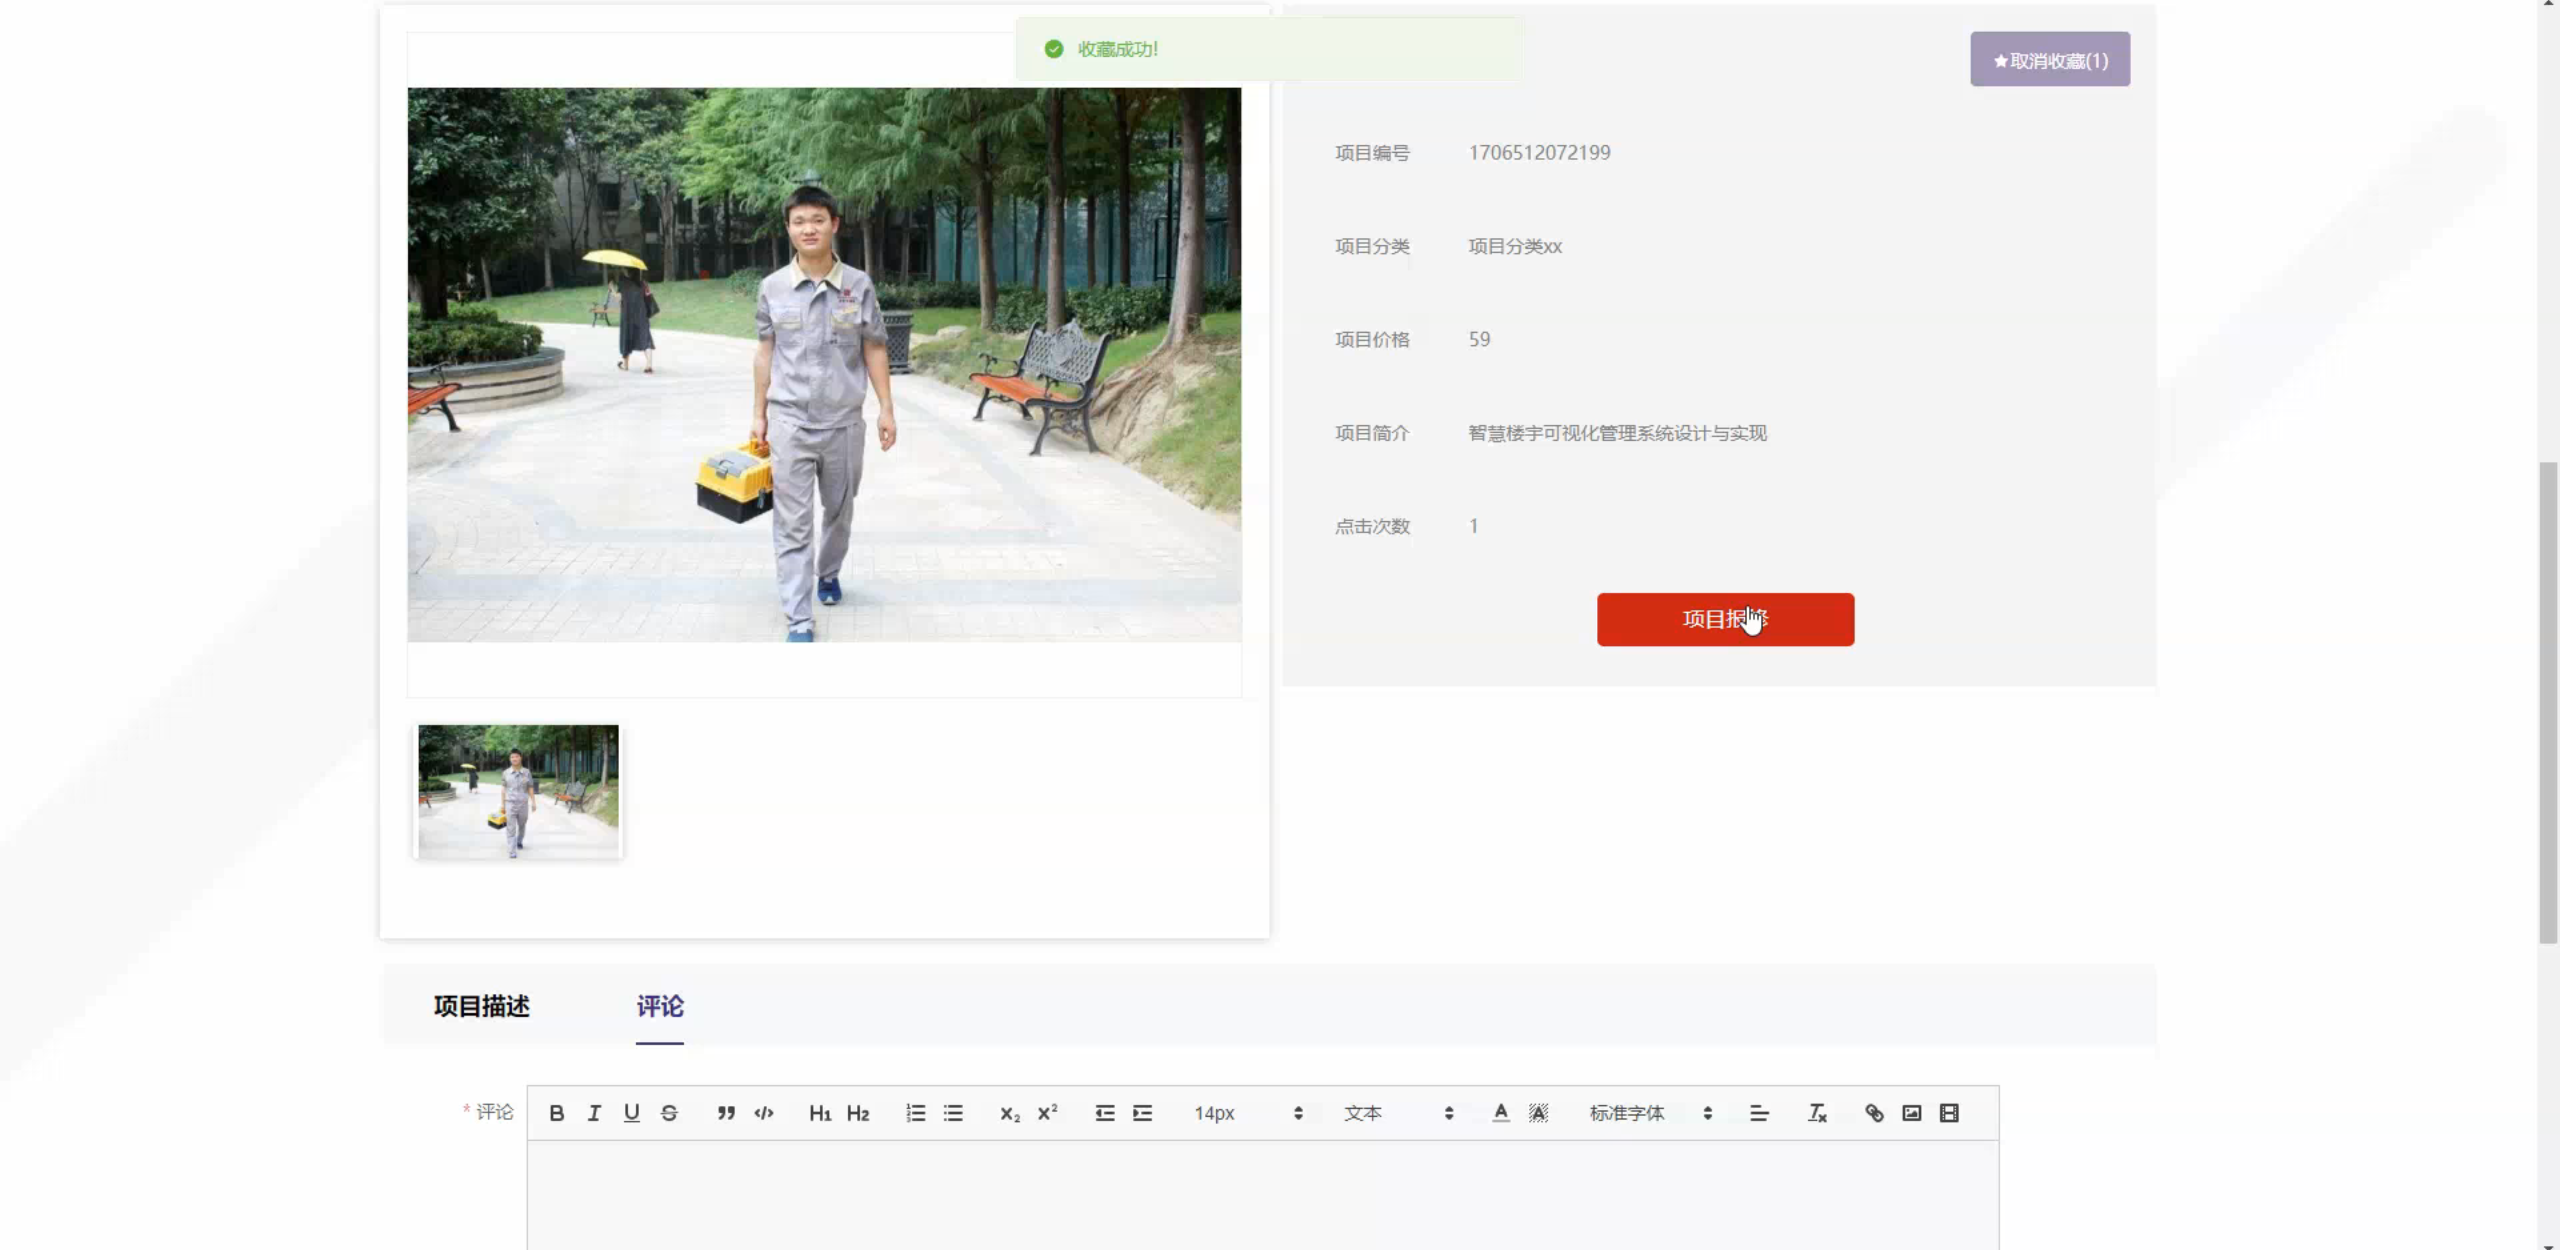Select the small project image thumbnail
The image size is (2560, 1250).
(518, 791)
